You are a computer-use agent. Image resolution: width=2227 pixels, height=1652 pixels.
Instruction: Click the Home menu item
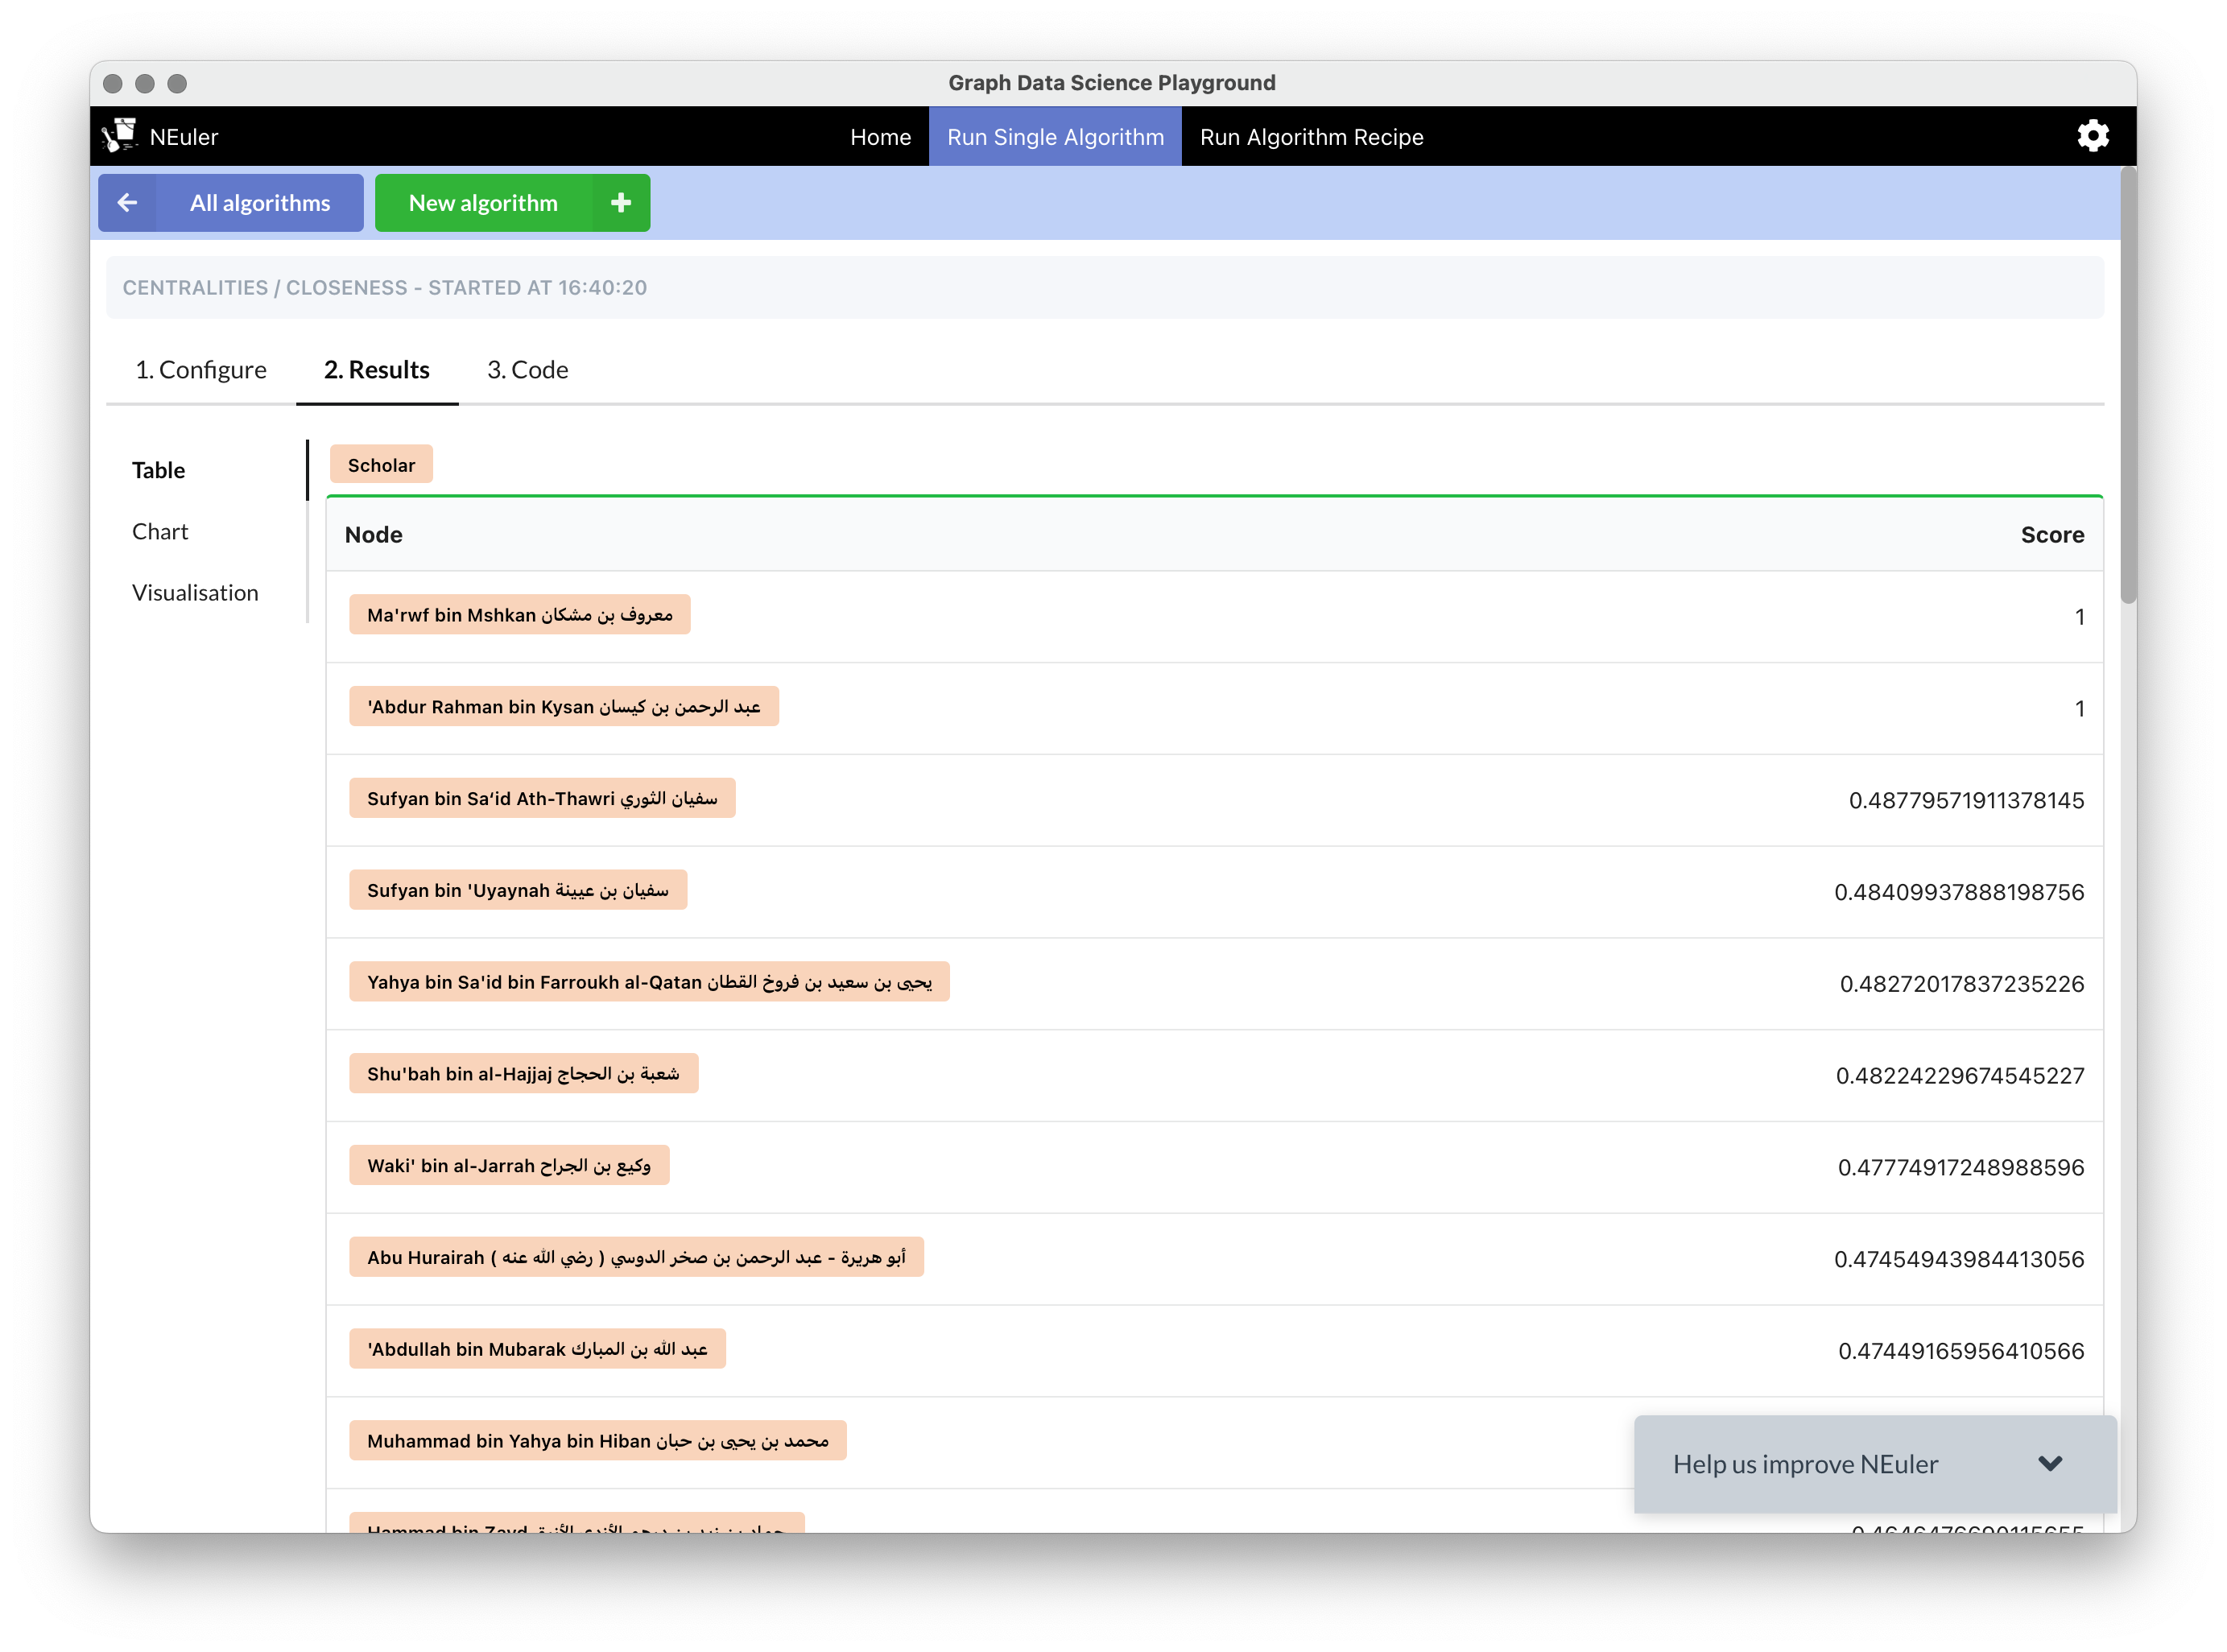pos(880,137)
